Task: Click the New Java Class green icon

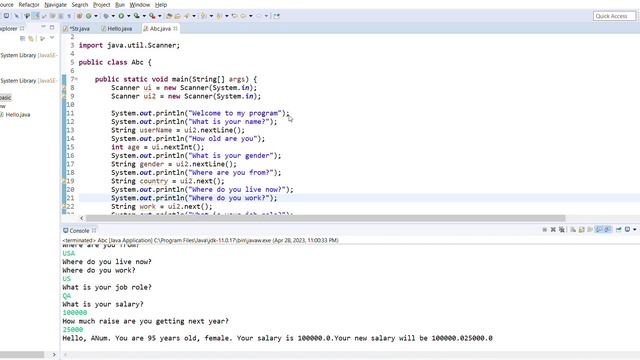Action: (x=88, y=16)
